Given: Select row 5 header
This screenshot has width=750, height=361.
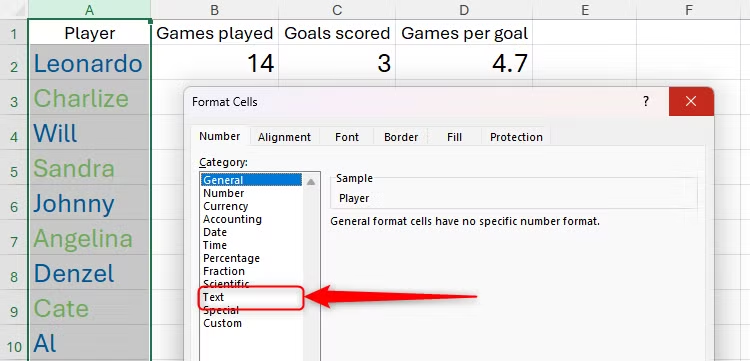Looking at the screenshot, I should pyautogui.click(x=14, y=171).
